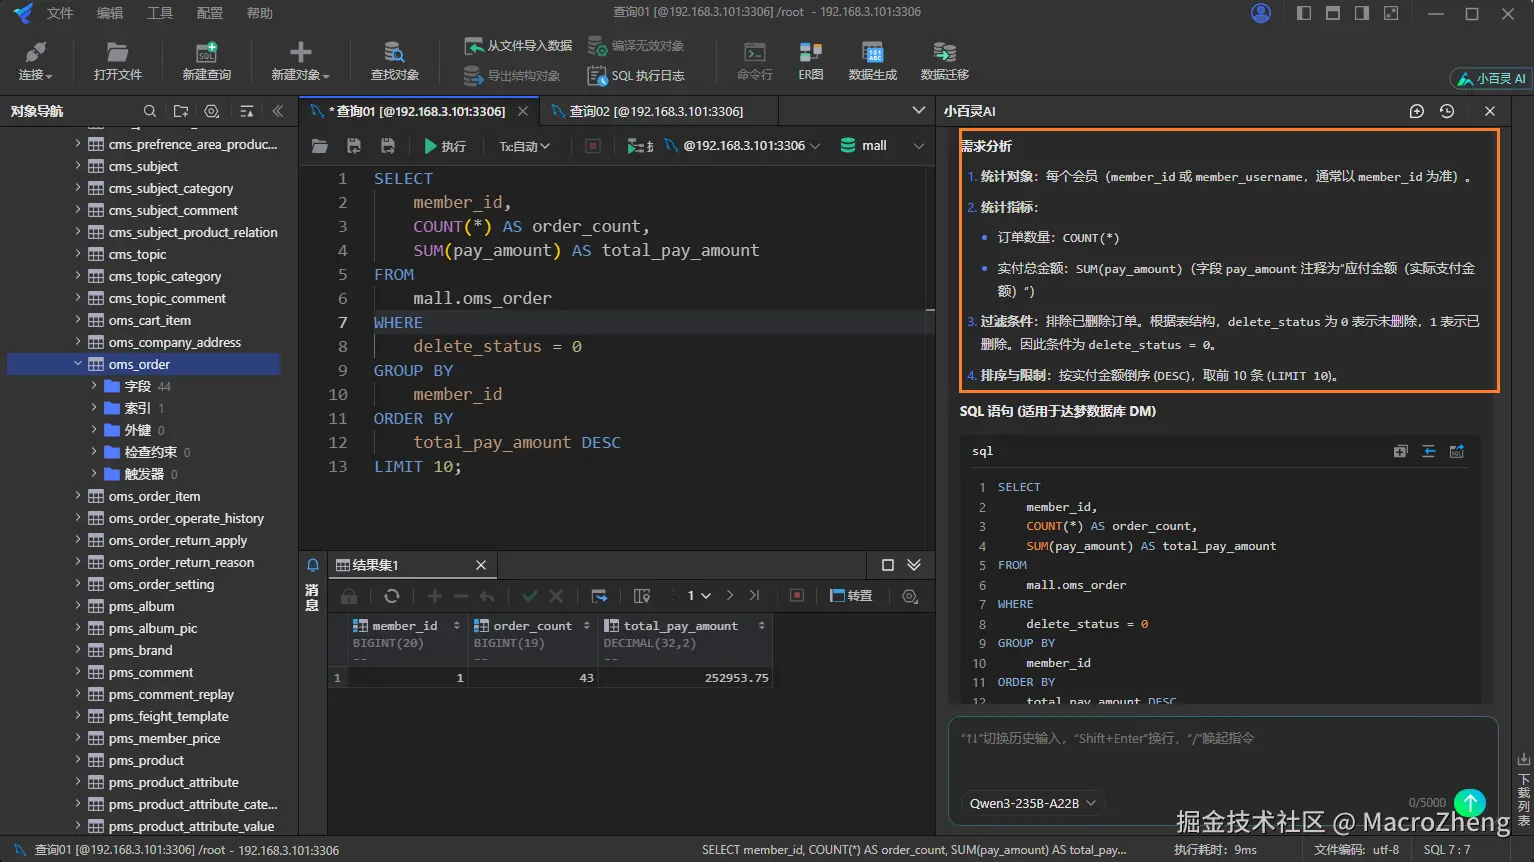1534x862 pixels.
Task: Click the 转置 transpose button
Action: (851, 596)
